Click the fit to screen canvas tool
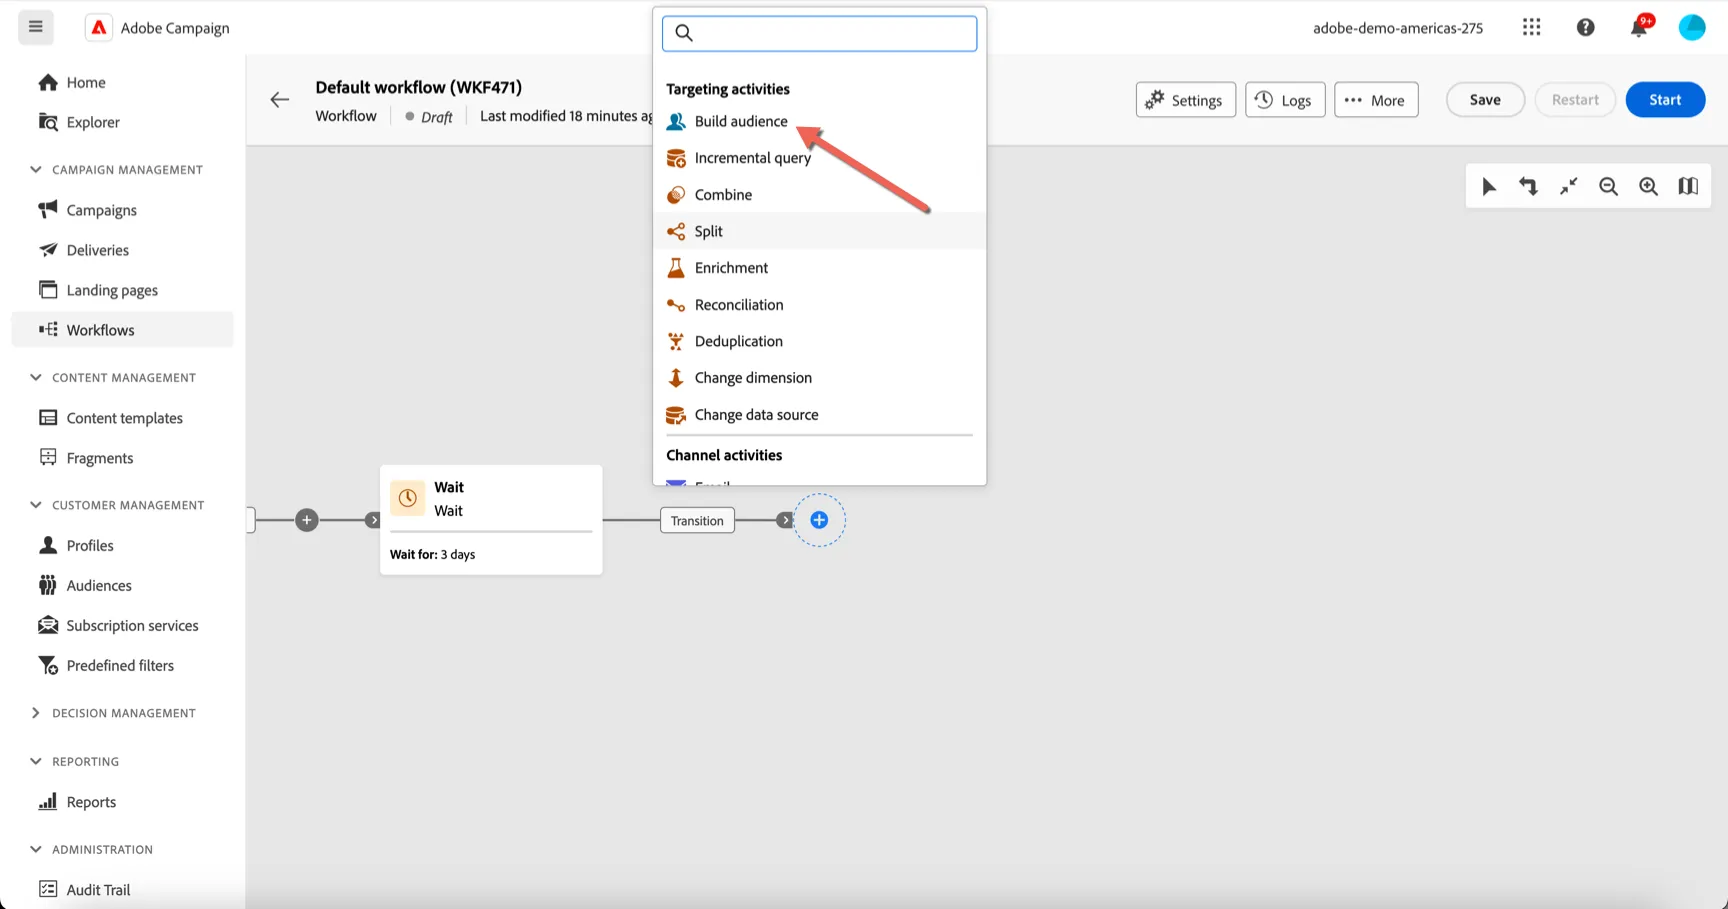The image size is (1728, 909). pos(1568,186)
